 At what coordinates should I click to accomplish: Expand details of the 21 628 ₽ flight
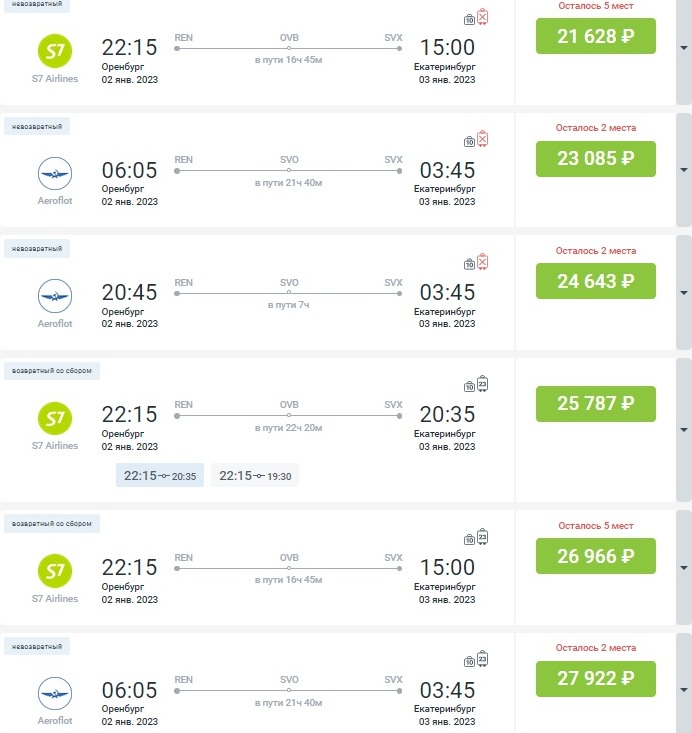[684, 48]
